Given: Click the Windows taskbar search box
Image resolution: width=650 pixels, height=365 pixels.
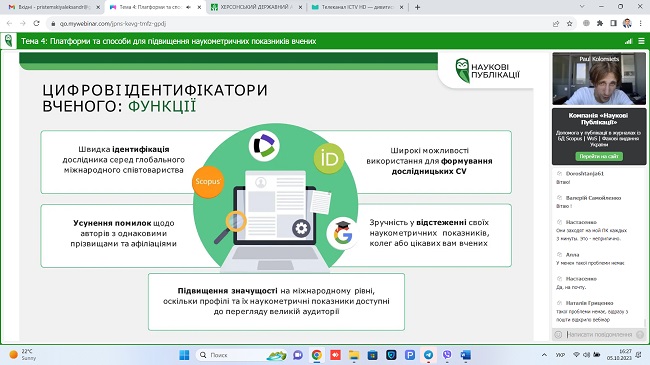Looking at the screenshot, I should 240,355.
